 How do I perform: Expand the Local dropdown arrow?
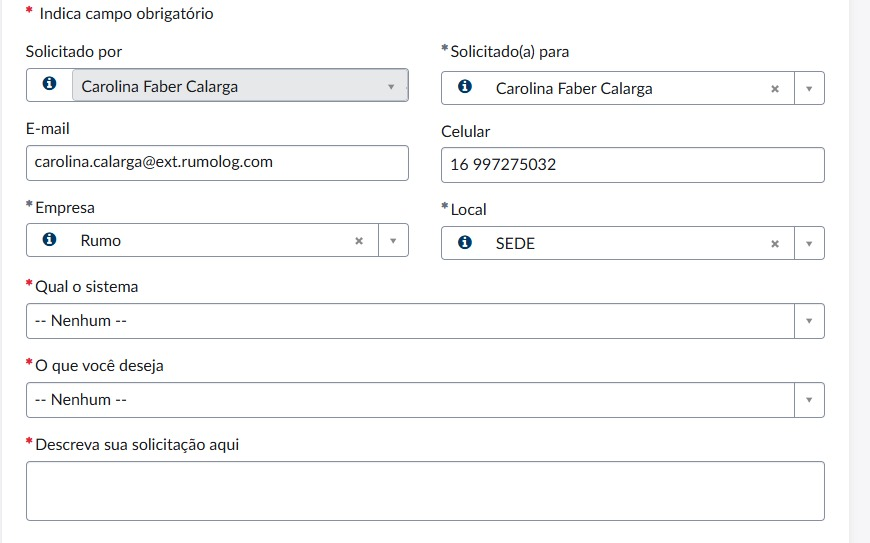pyautogui.click(x=809, y=243)
